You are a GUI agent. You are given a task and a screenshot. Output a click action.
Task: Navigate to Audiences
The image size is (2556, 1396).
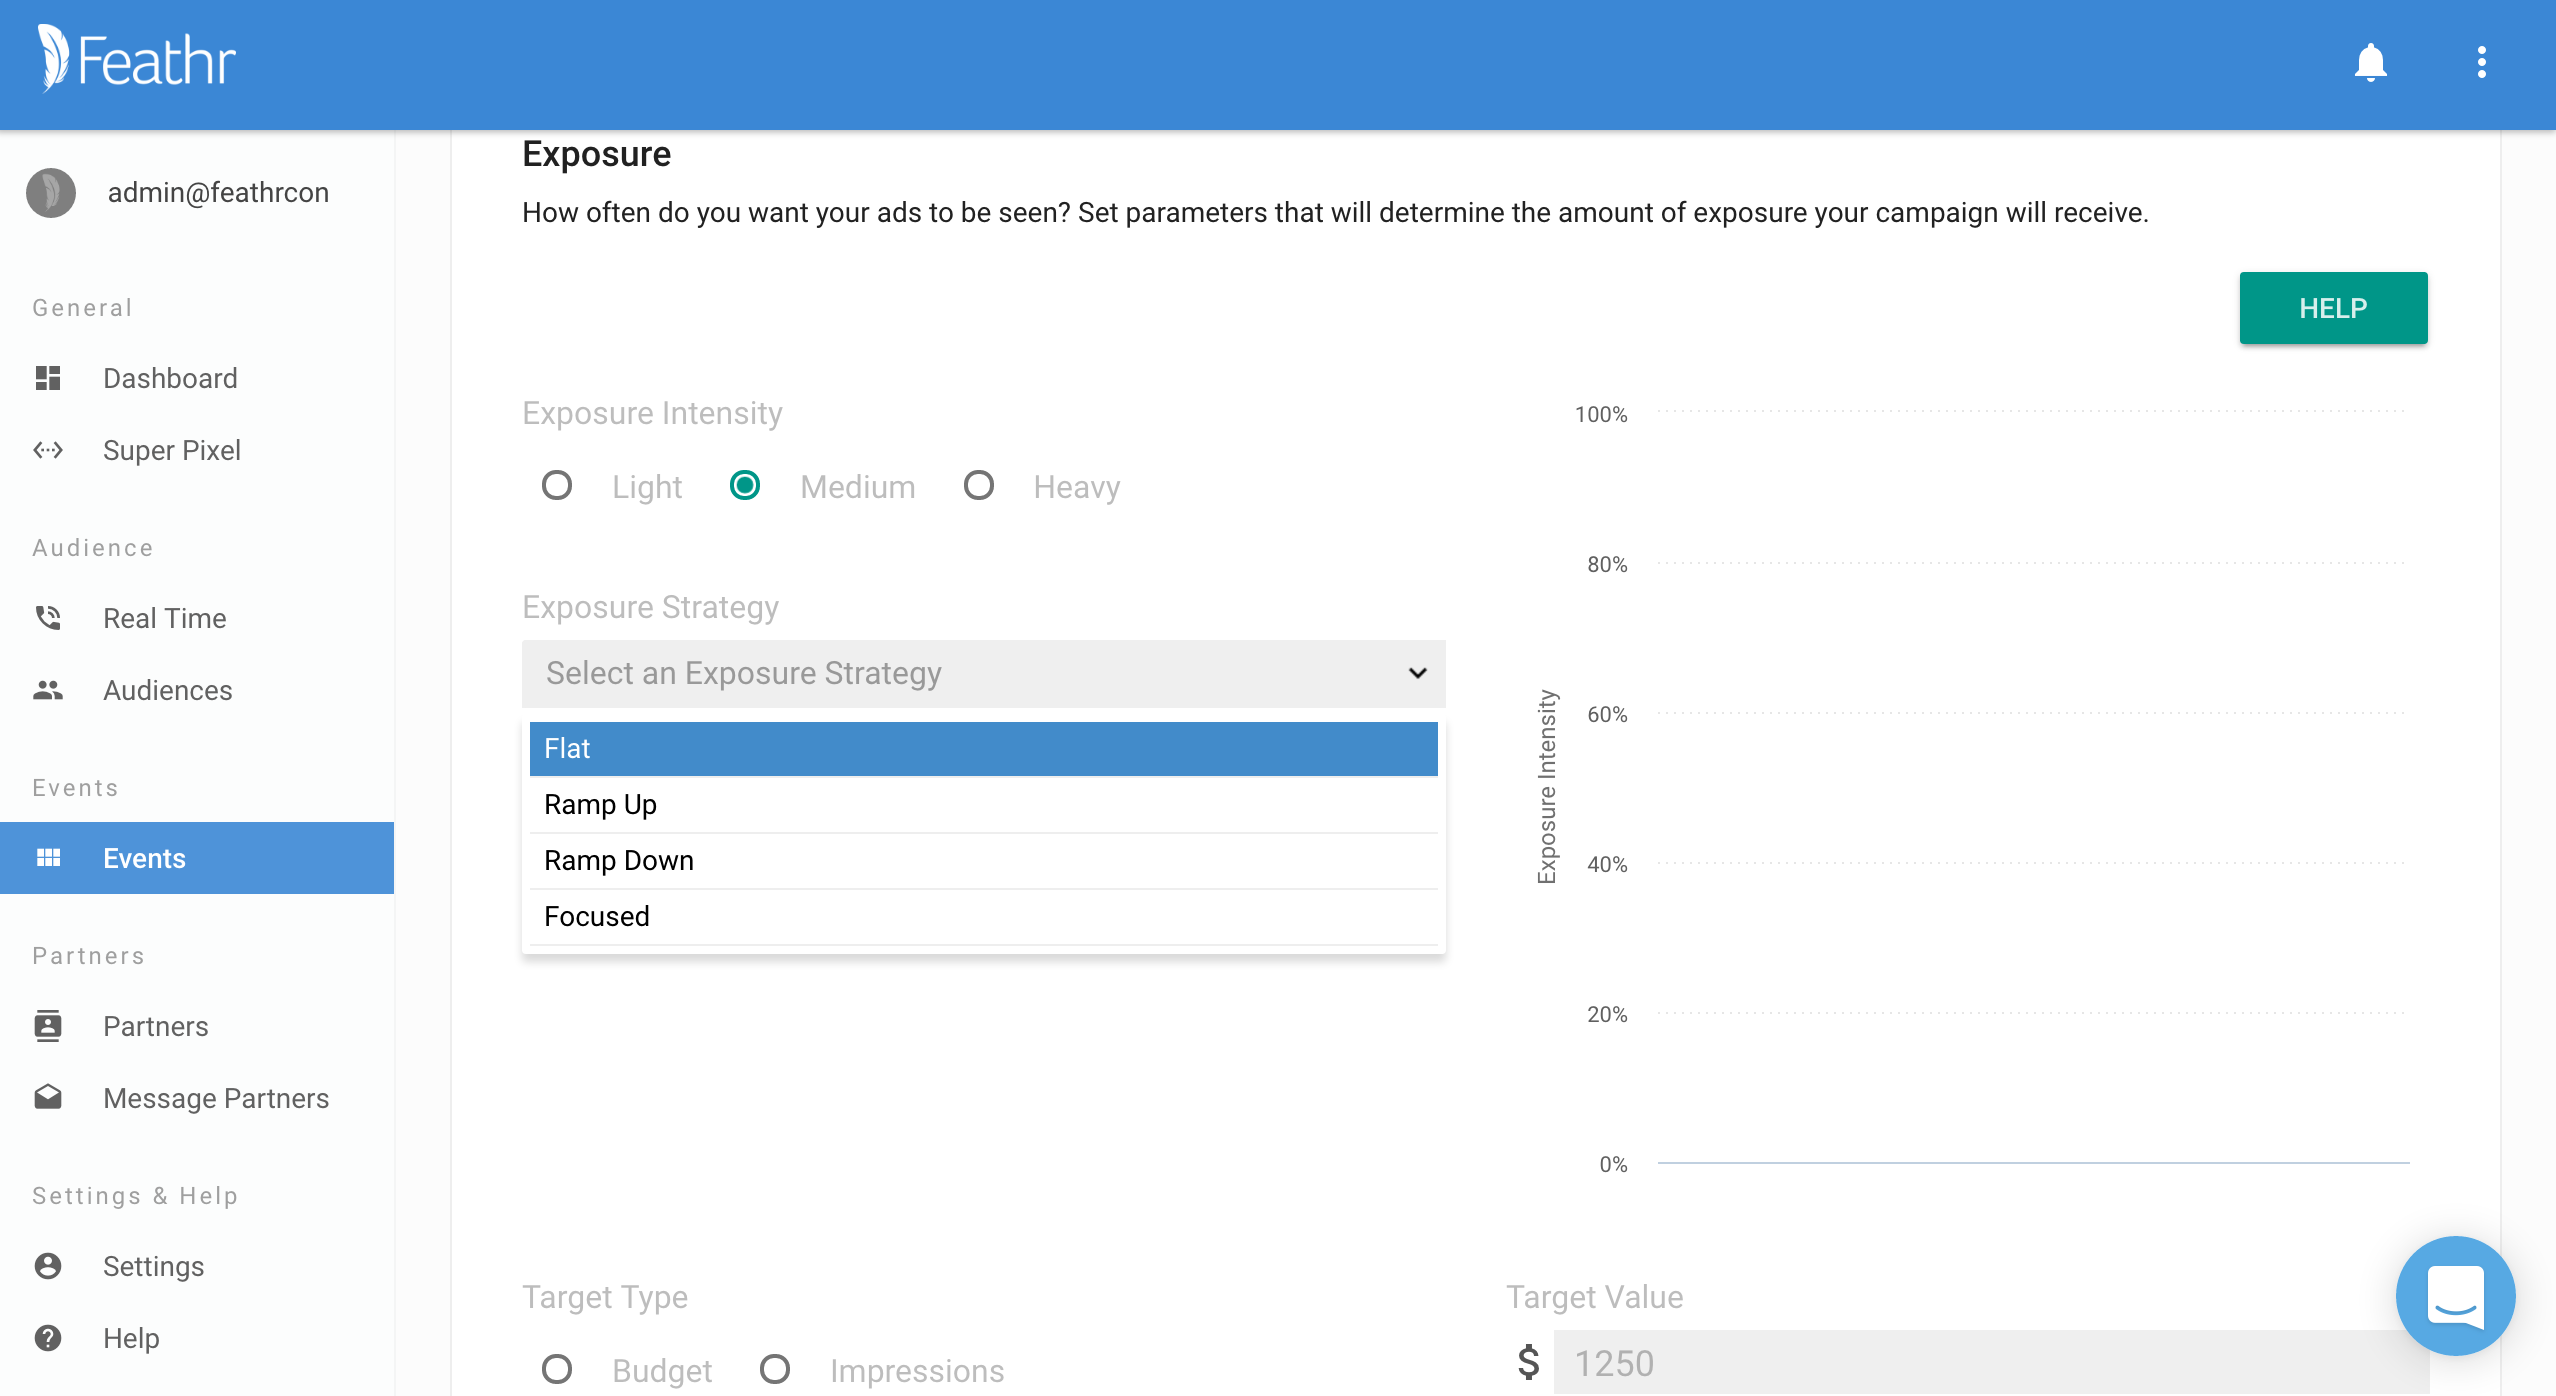197,690
